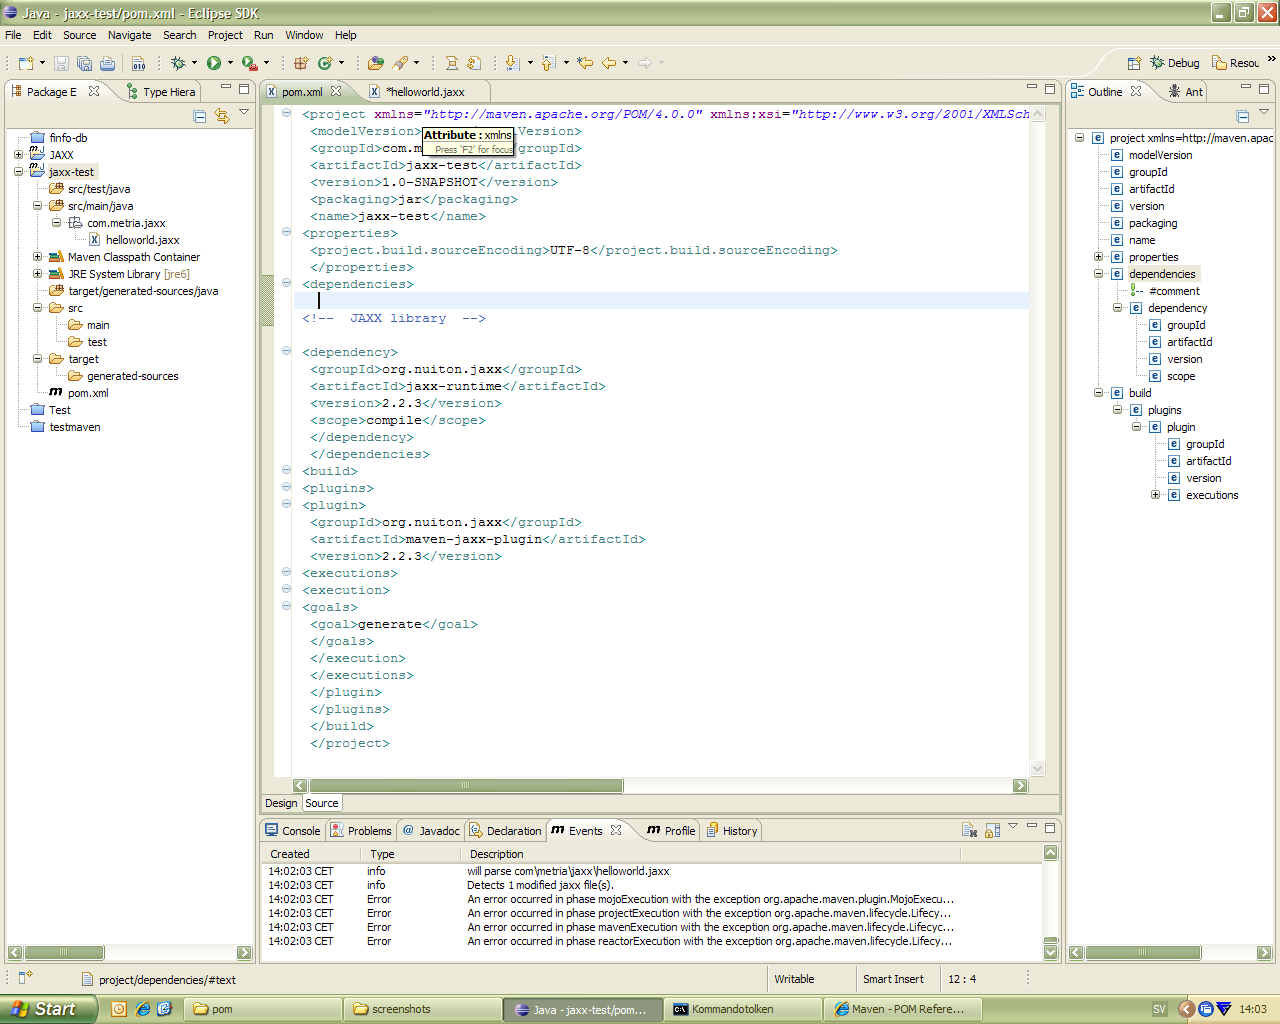This screenshot has width=1280, height=1024.
Task: Select pom.xml in Package Explorer
Action: pos(79,393)
